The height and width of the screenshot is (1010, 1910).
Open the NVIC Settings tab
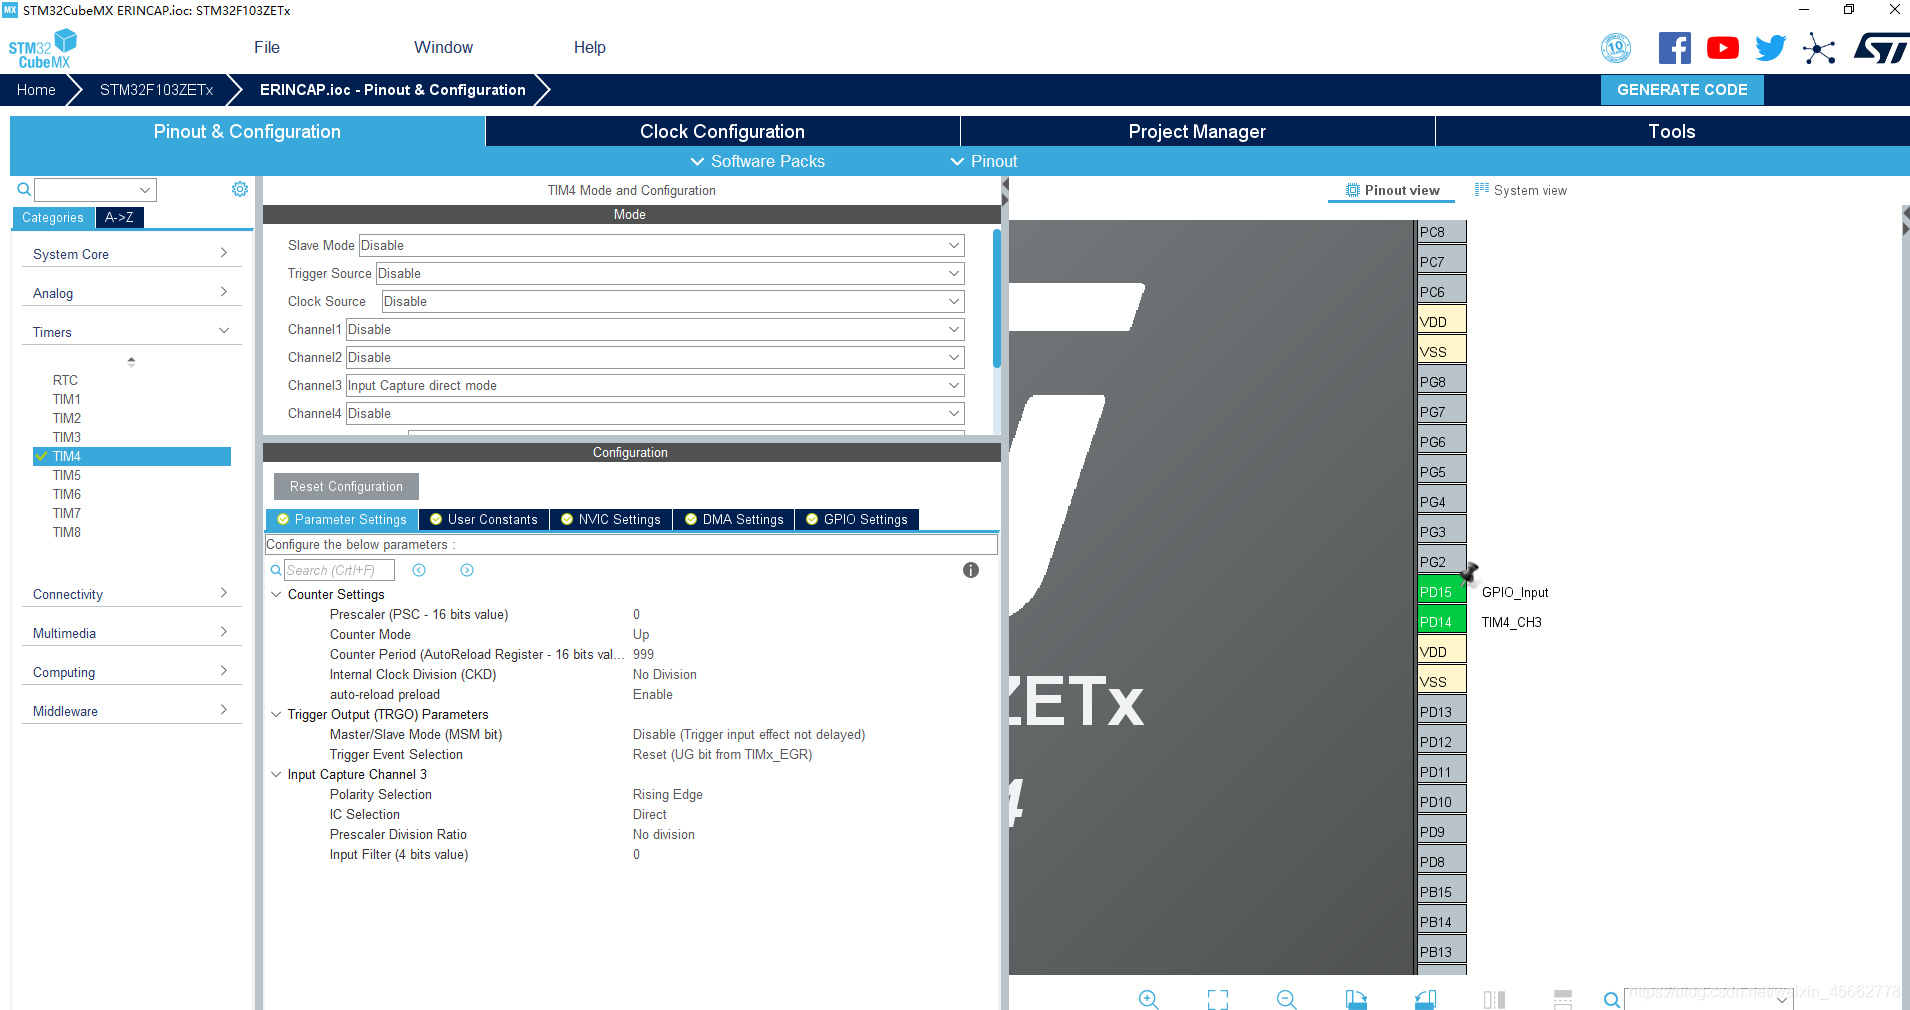pyautogui.click(x=610, y=519)
